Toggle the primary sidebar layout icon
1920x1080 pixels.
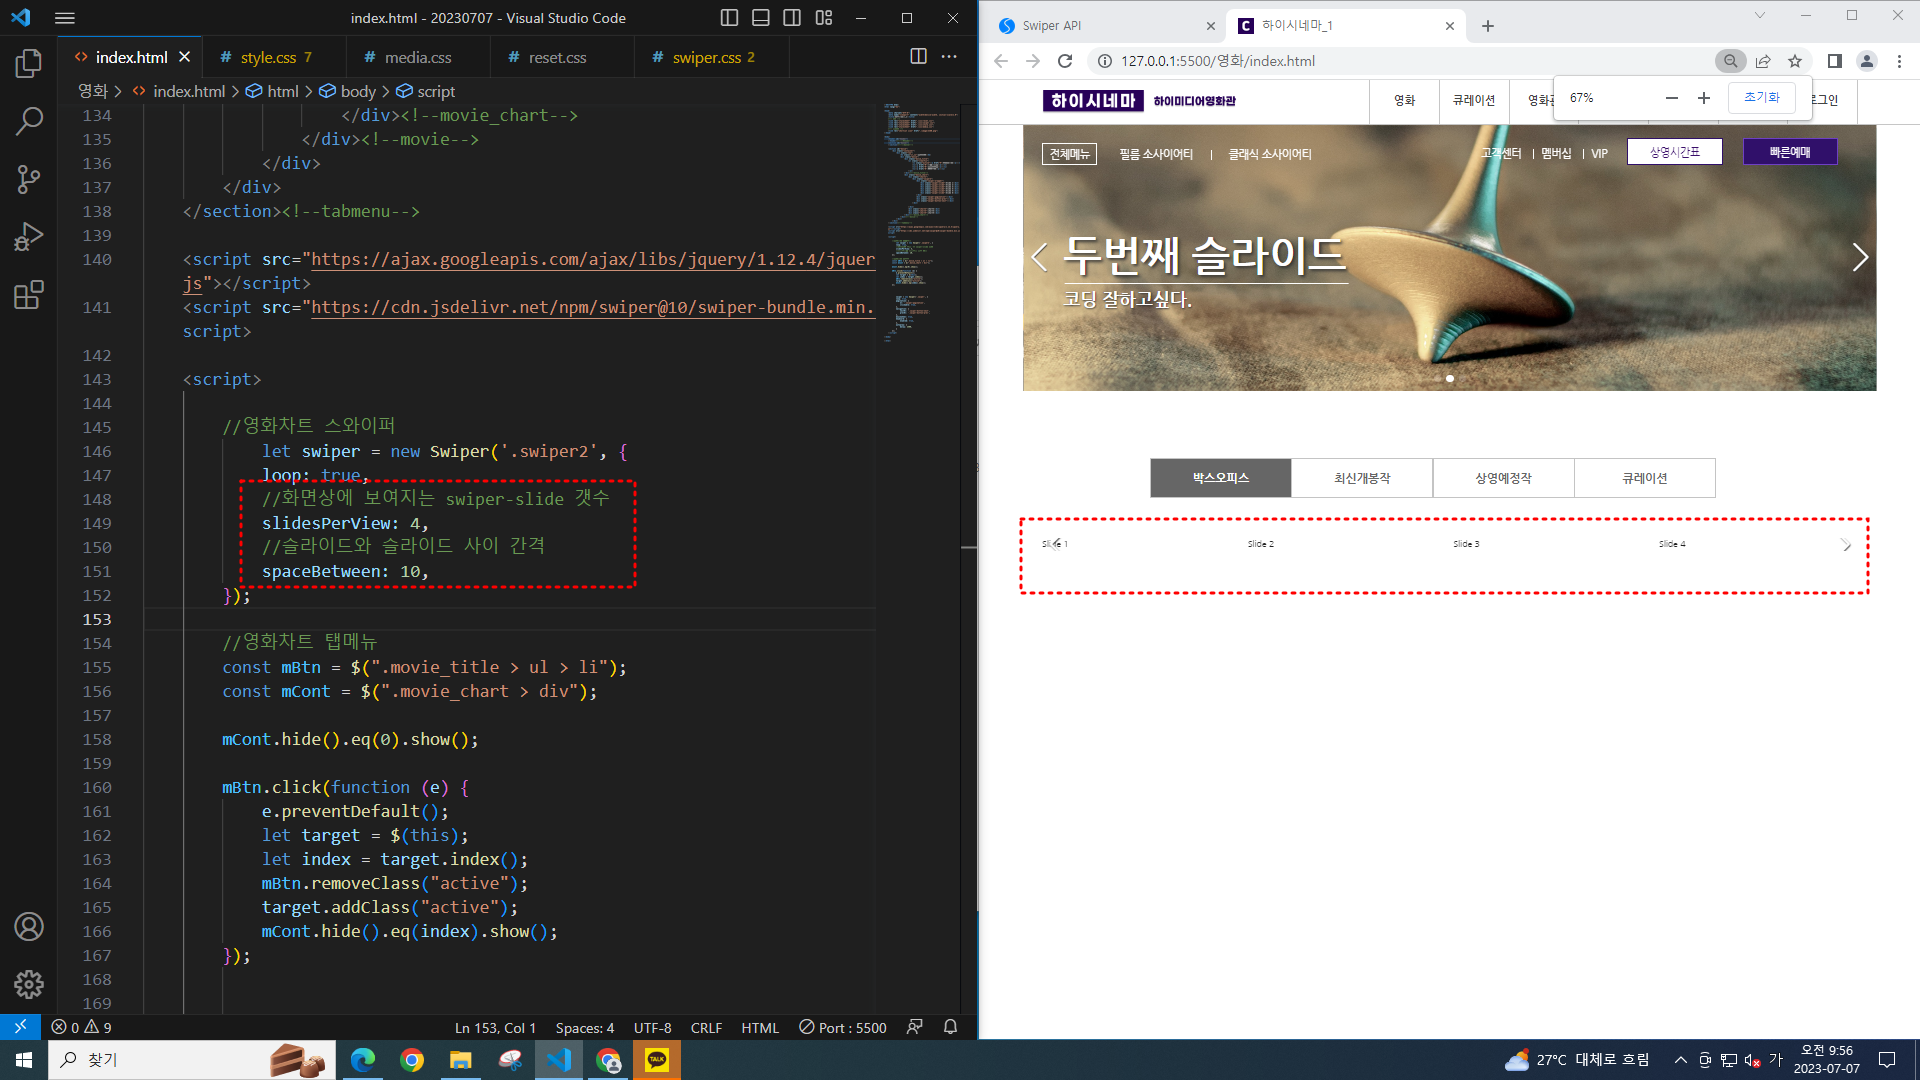(729, 18)
